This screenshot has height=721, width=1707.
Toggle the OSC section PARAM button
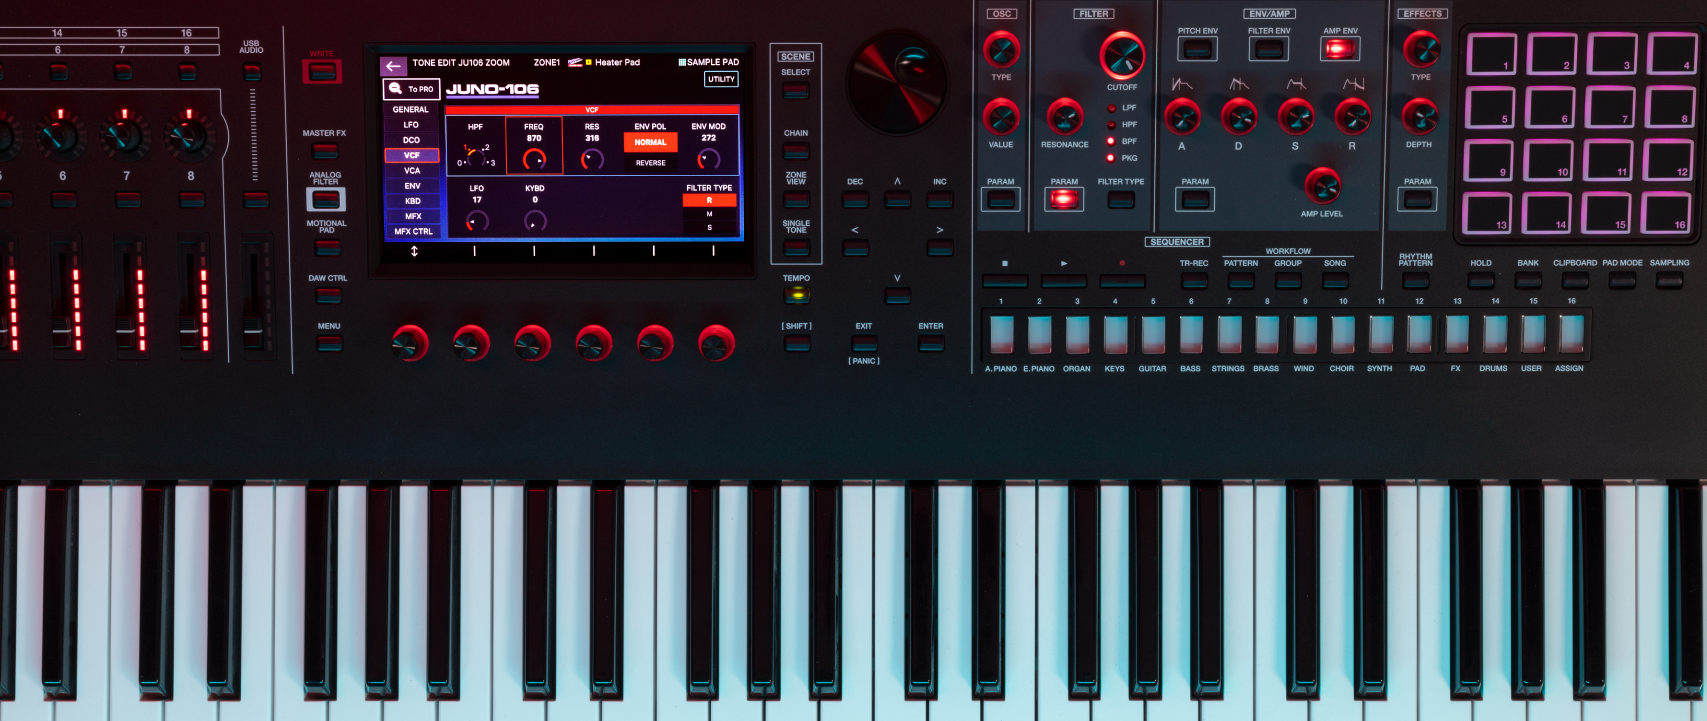pyautogui.click(x=1001, y=199)
